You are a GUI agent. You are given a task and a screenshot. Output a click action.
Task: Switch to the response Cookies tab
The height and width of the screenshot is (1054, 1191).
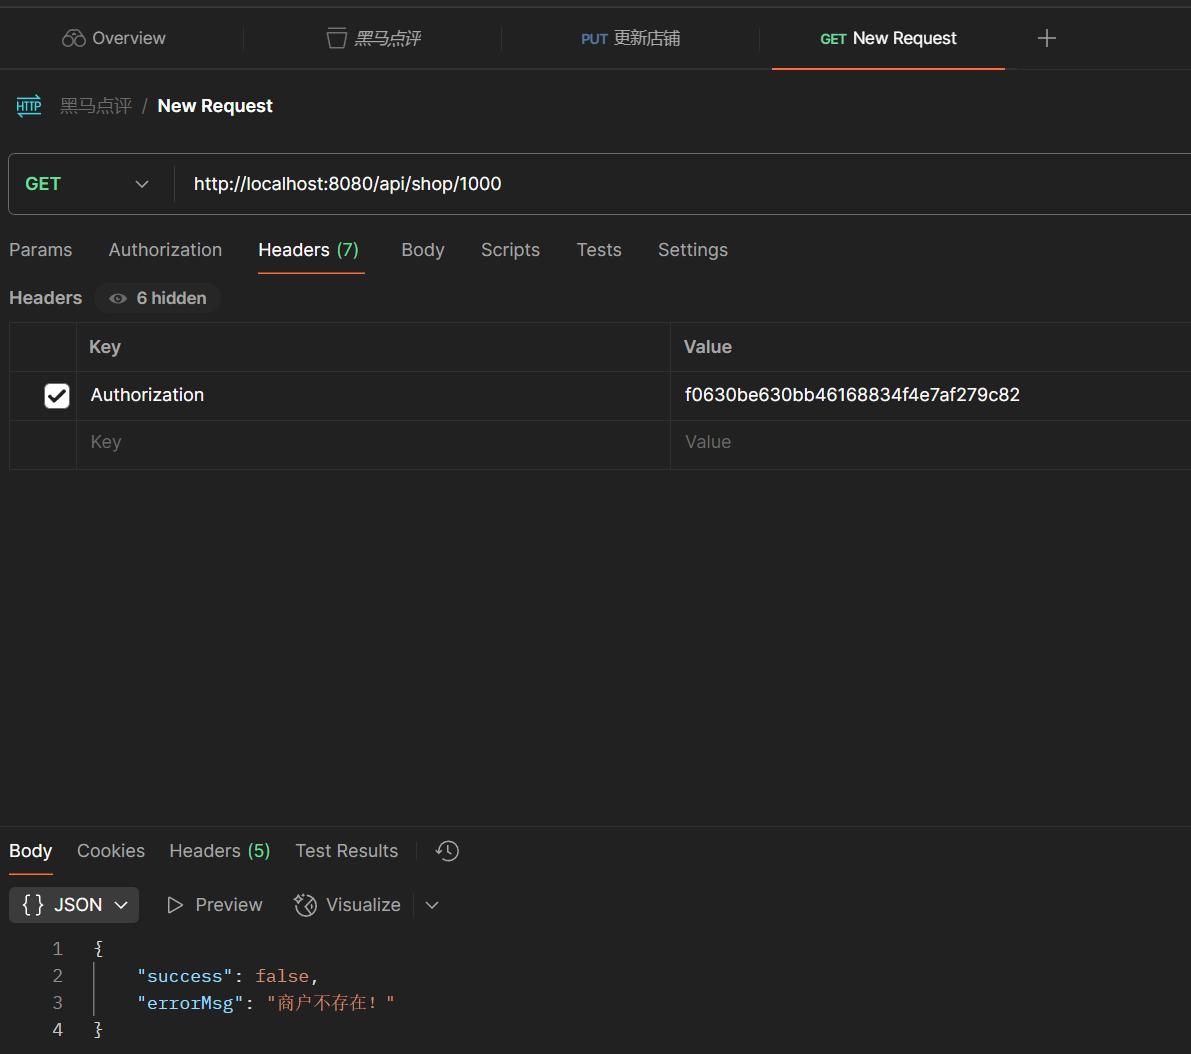point(111,851)
